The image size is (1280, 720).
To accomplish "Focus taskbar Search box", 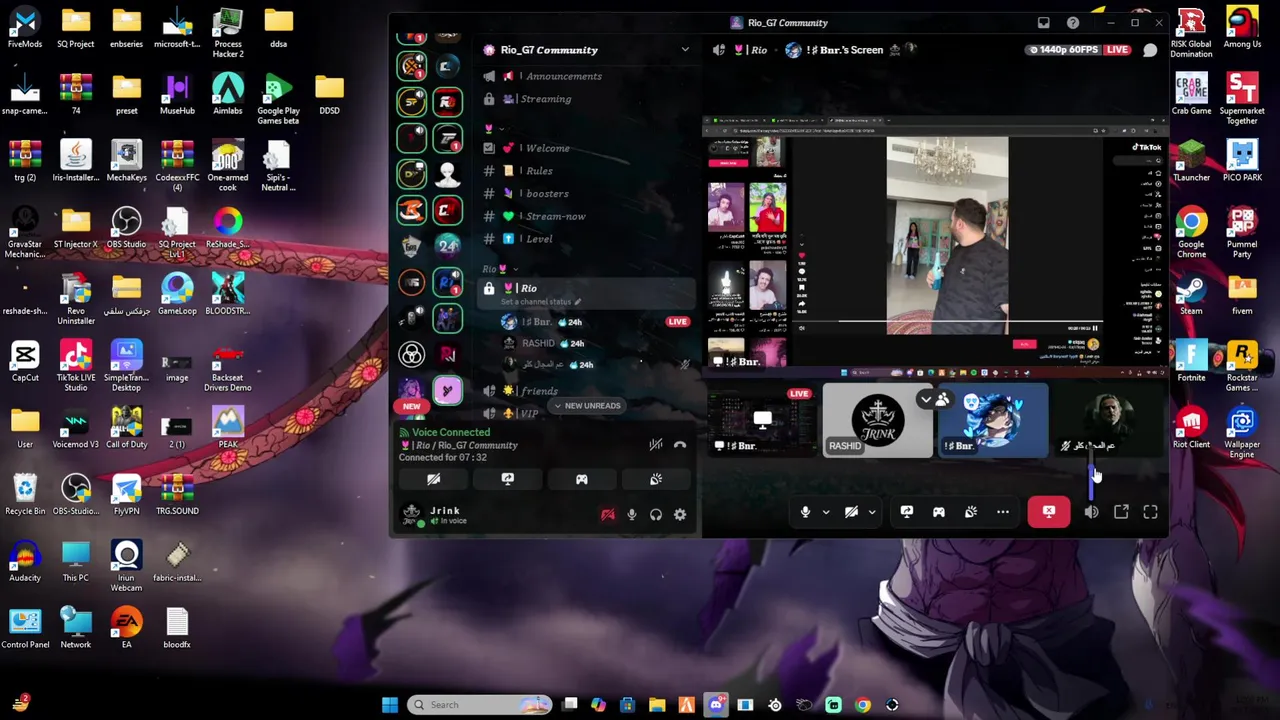I will point(480,705).
